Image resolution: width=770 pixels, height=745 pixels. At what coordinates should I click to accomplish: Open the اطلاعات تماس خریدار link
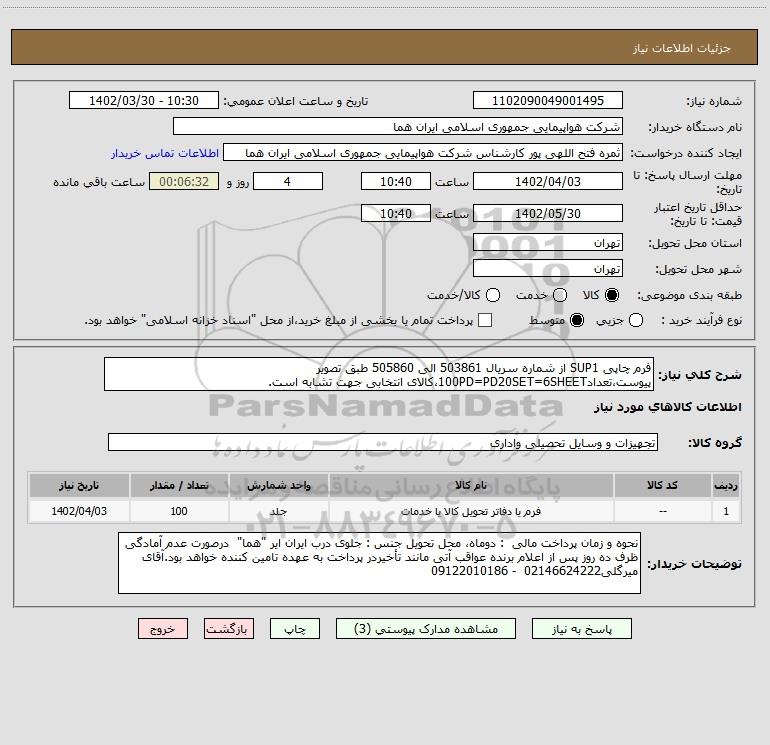tap(165, 153)
